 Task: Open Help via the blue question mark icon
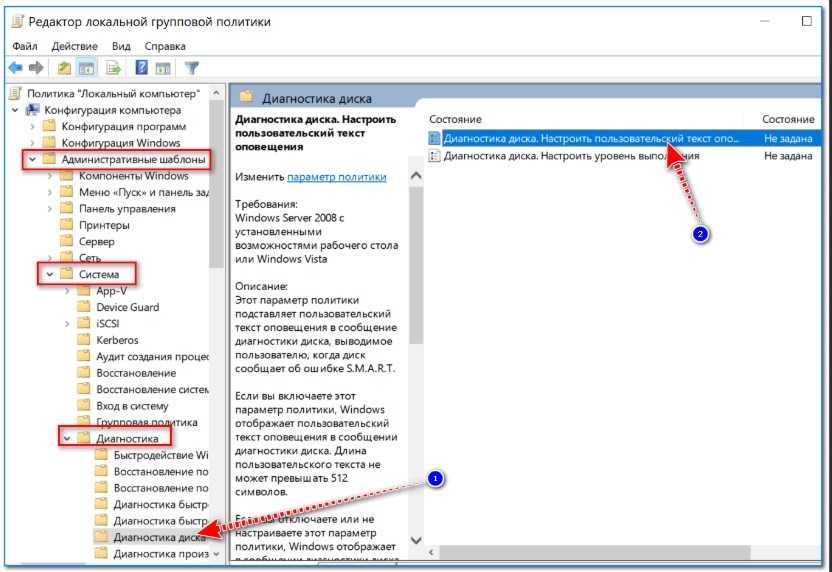tap(141, 68)
